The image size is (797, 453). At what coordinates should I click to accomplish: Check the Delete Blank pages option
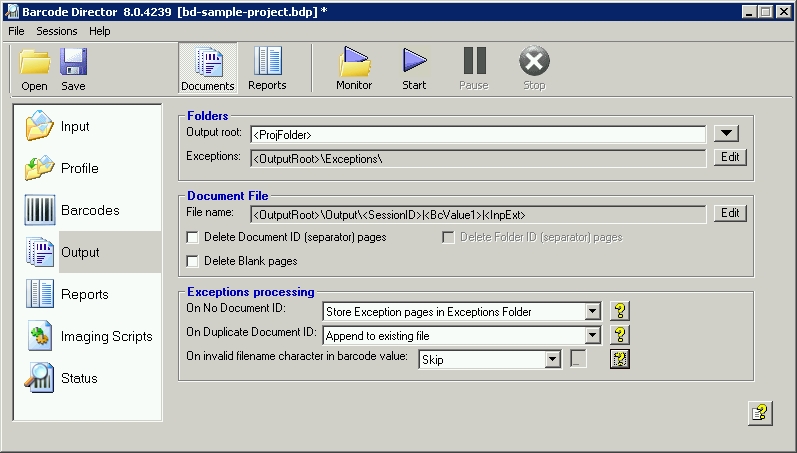pos(193,262)
